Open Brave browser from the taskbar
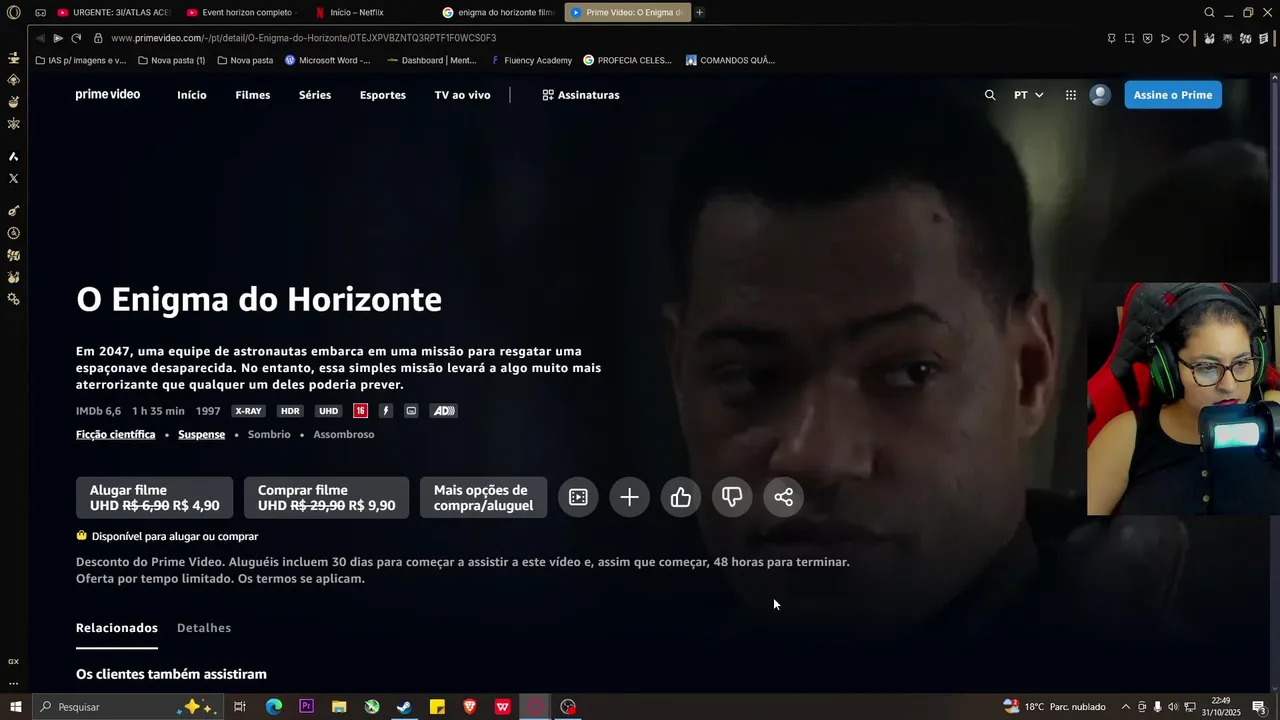Image resolution: width=1280 pixels, height=720 pixels. [x=470, y=707]
